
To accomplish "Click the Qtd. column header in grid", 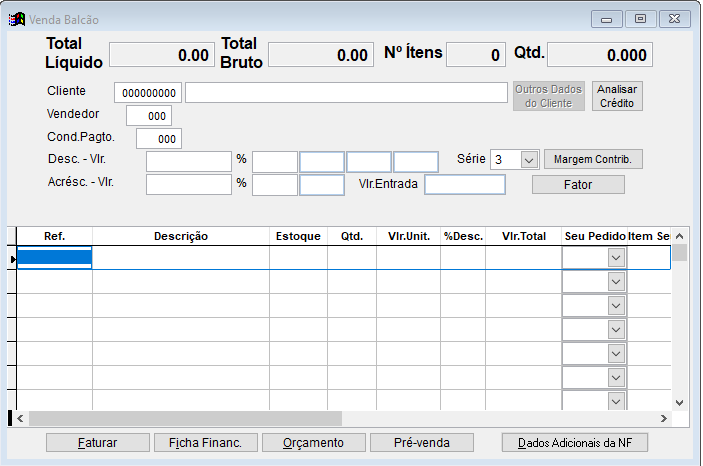I will coord(352,236).
